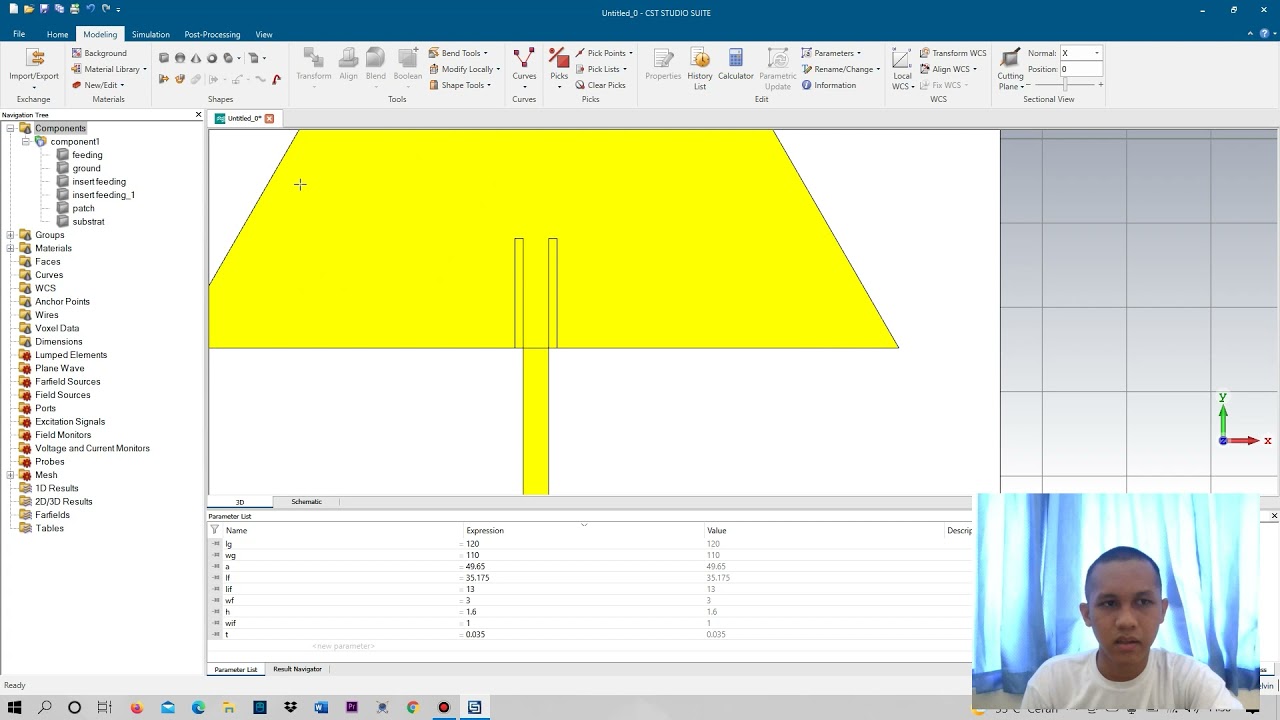Open the History List
Viewport: 1280px width, 720px height.
700,69
